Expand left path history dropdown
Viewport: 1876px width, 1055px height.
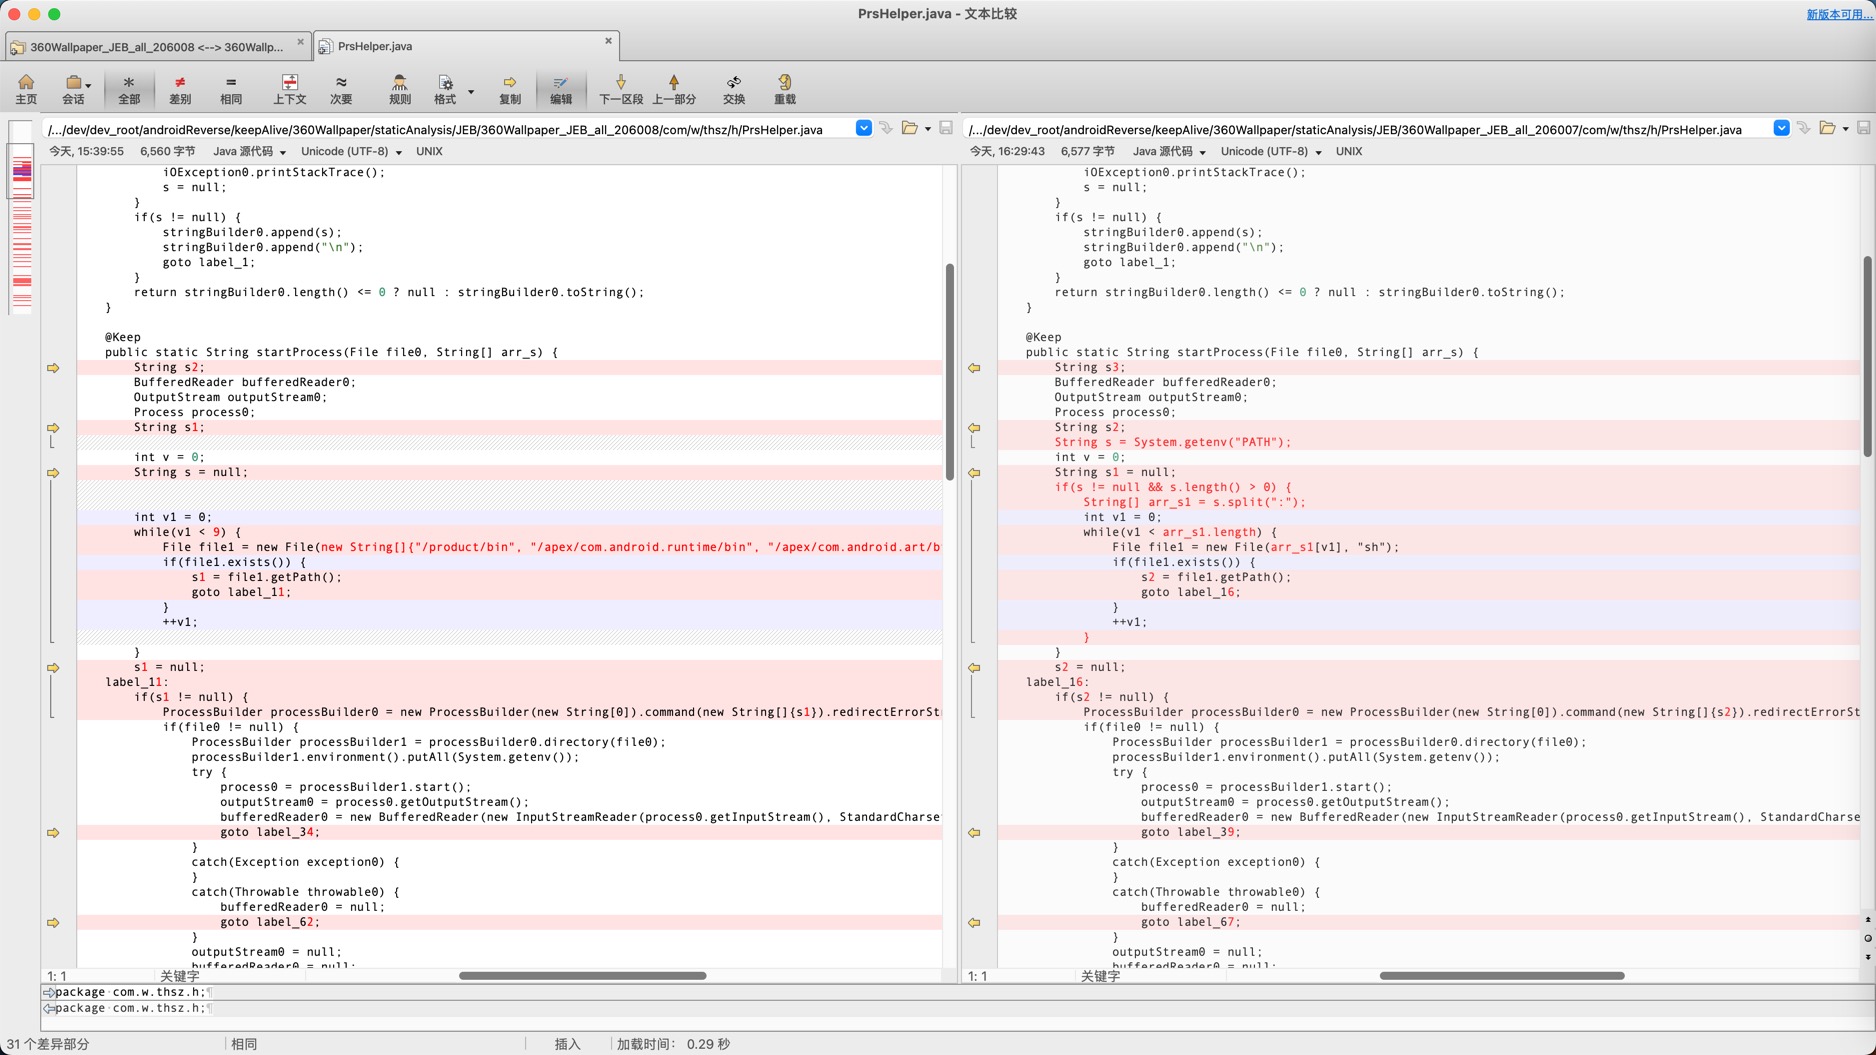(863, 128)
